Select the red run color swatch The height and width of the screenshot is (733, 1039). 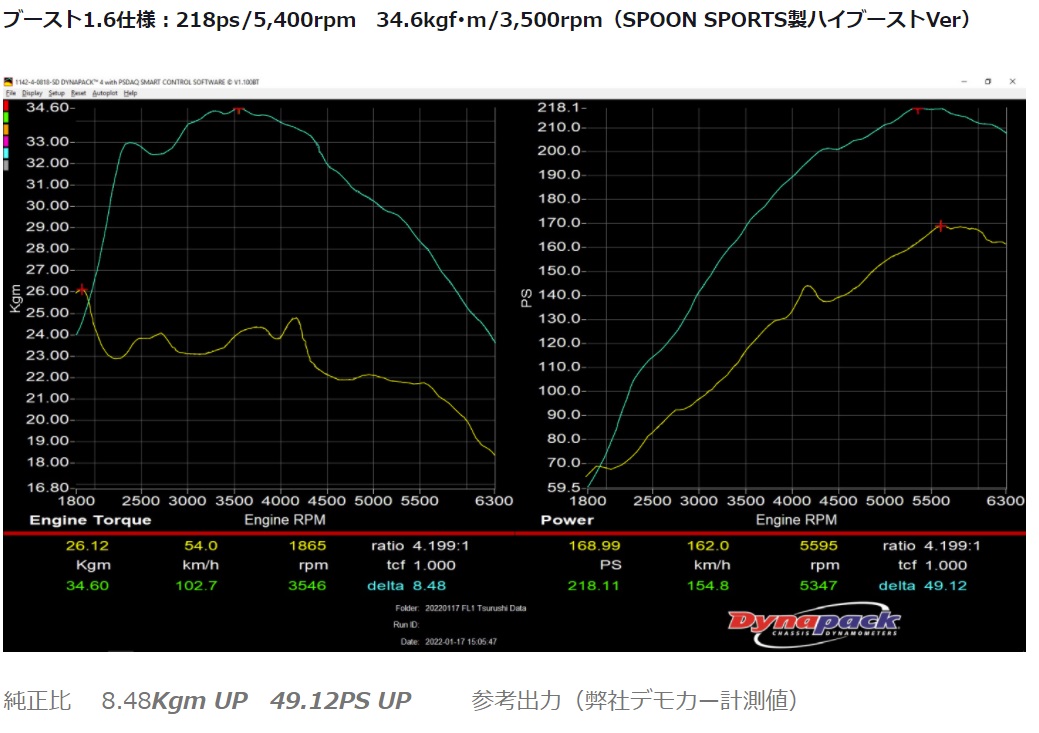7,105
